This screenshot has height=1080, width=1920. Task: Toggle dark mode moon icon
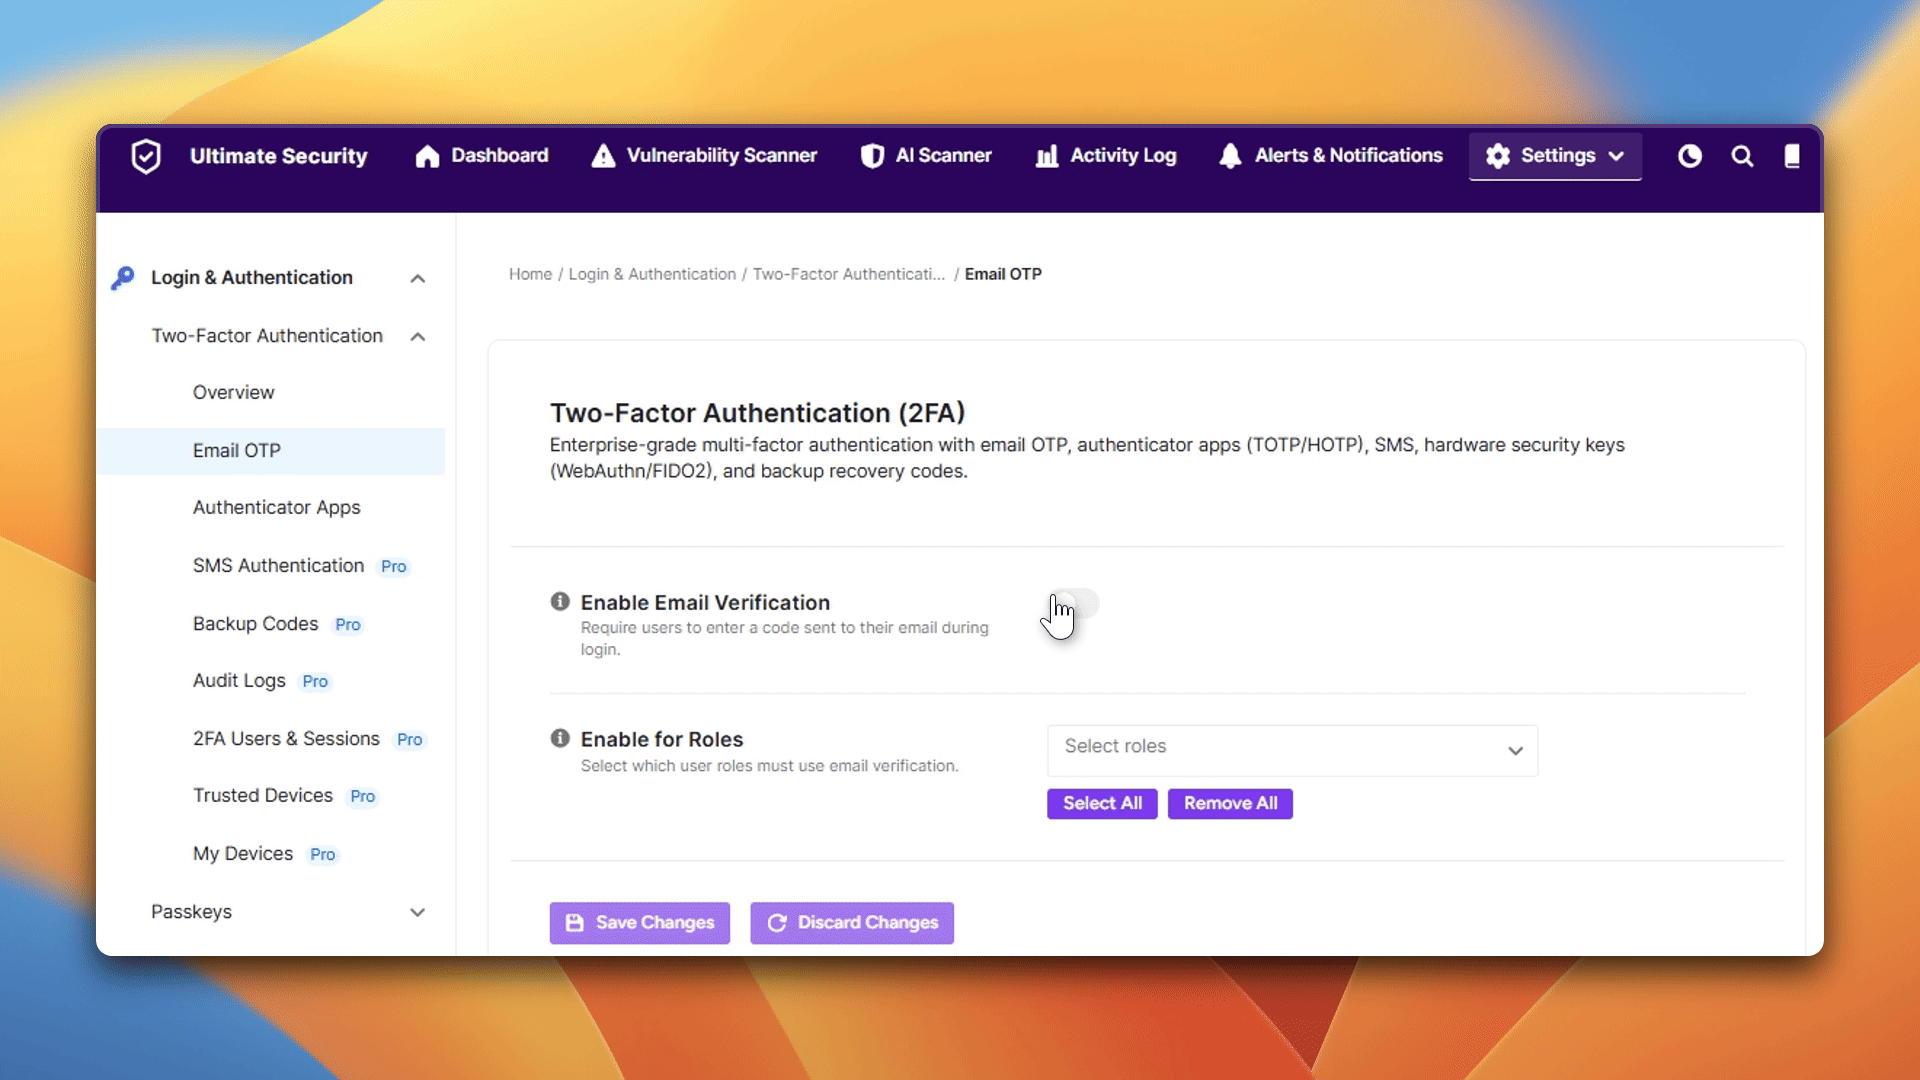tap(1689, 156)
